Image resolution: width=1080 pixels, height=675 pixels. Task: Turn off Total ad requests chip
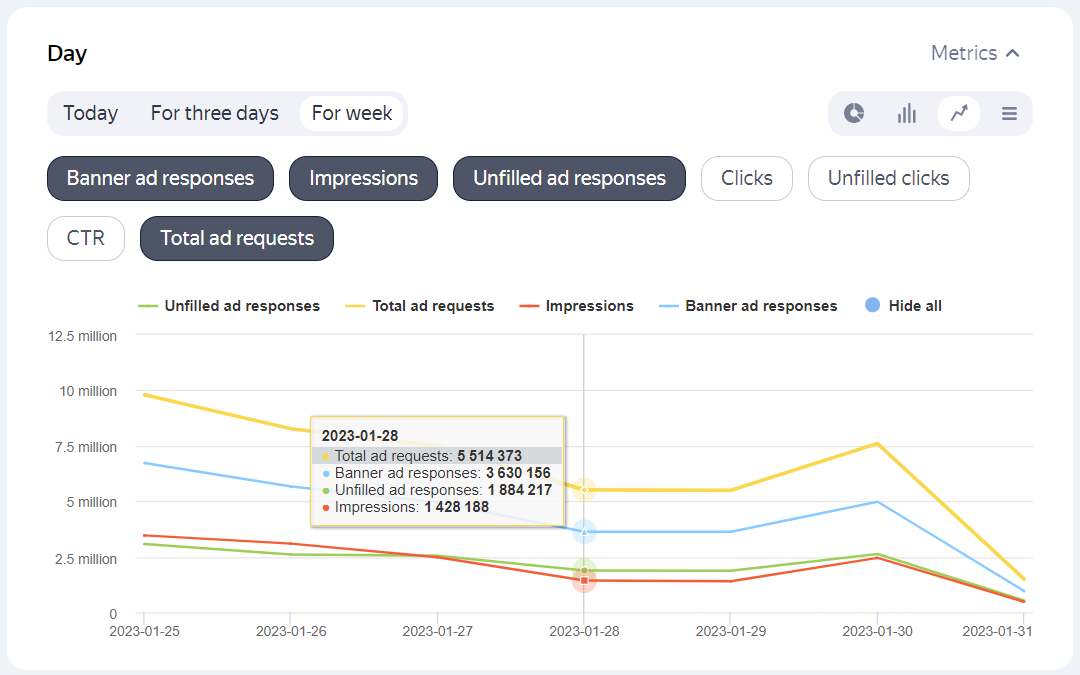click(x=237, y=238)
